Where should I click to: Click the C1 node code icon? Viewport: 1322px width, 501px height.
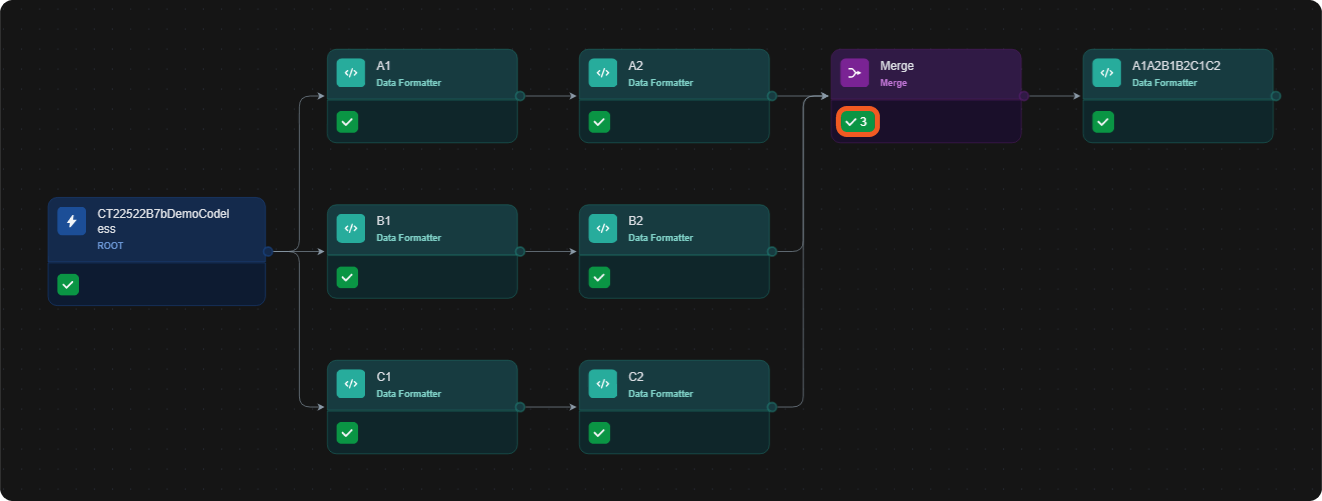[x=351, y=384]
